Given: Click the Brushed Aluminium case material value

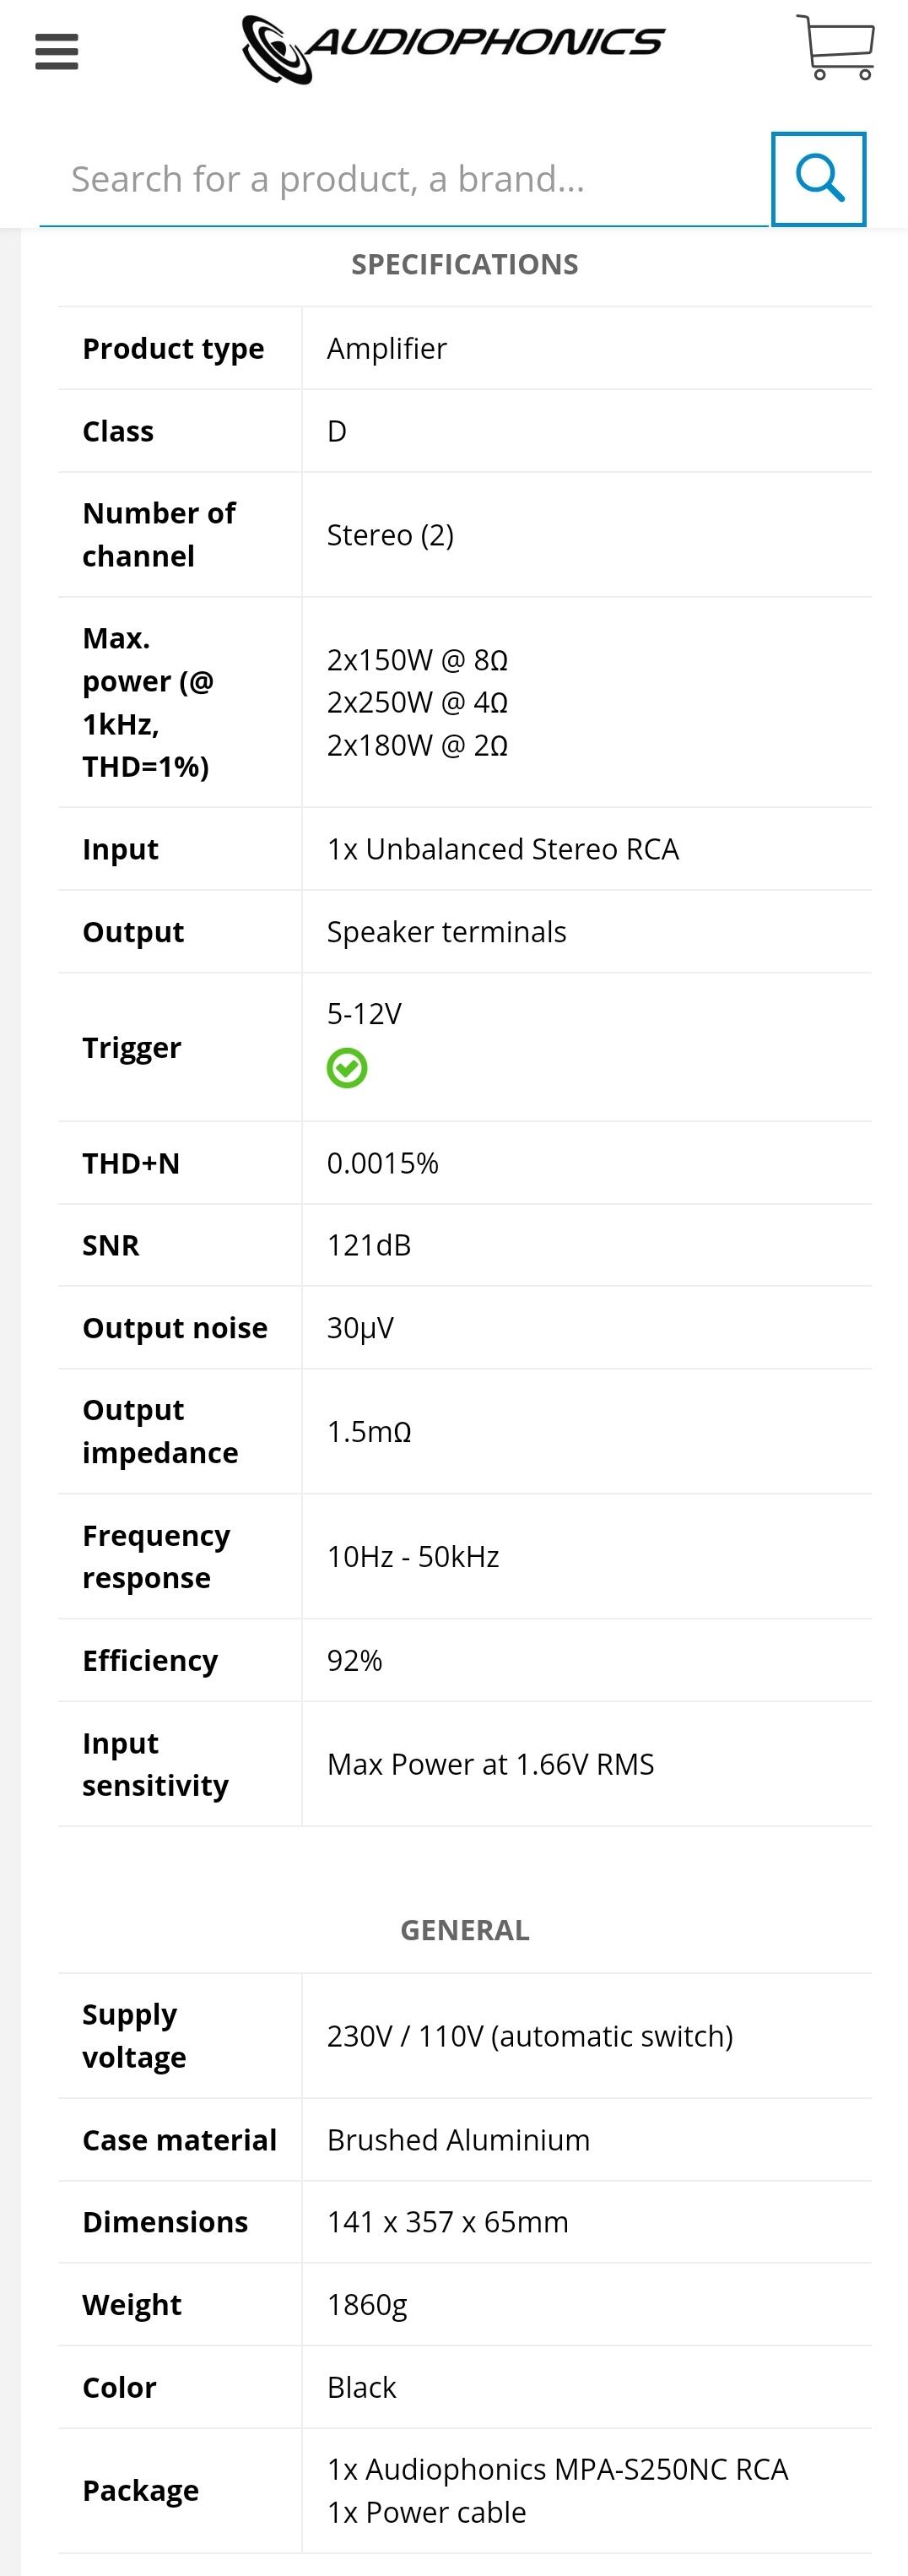Looking at the screenshot, I should click(458, 2140).
